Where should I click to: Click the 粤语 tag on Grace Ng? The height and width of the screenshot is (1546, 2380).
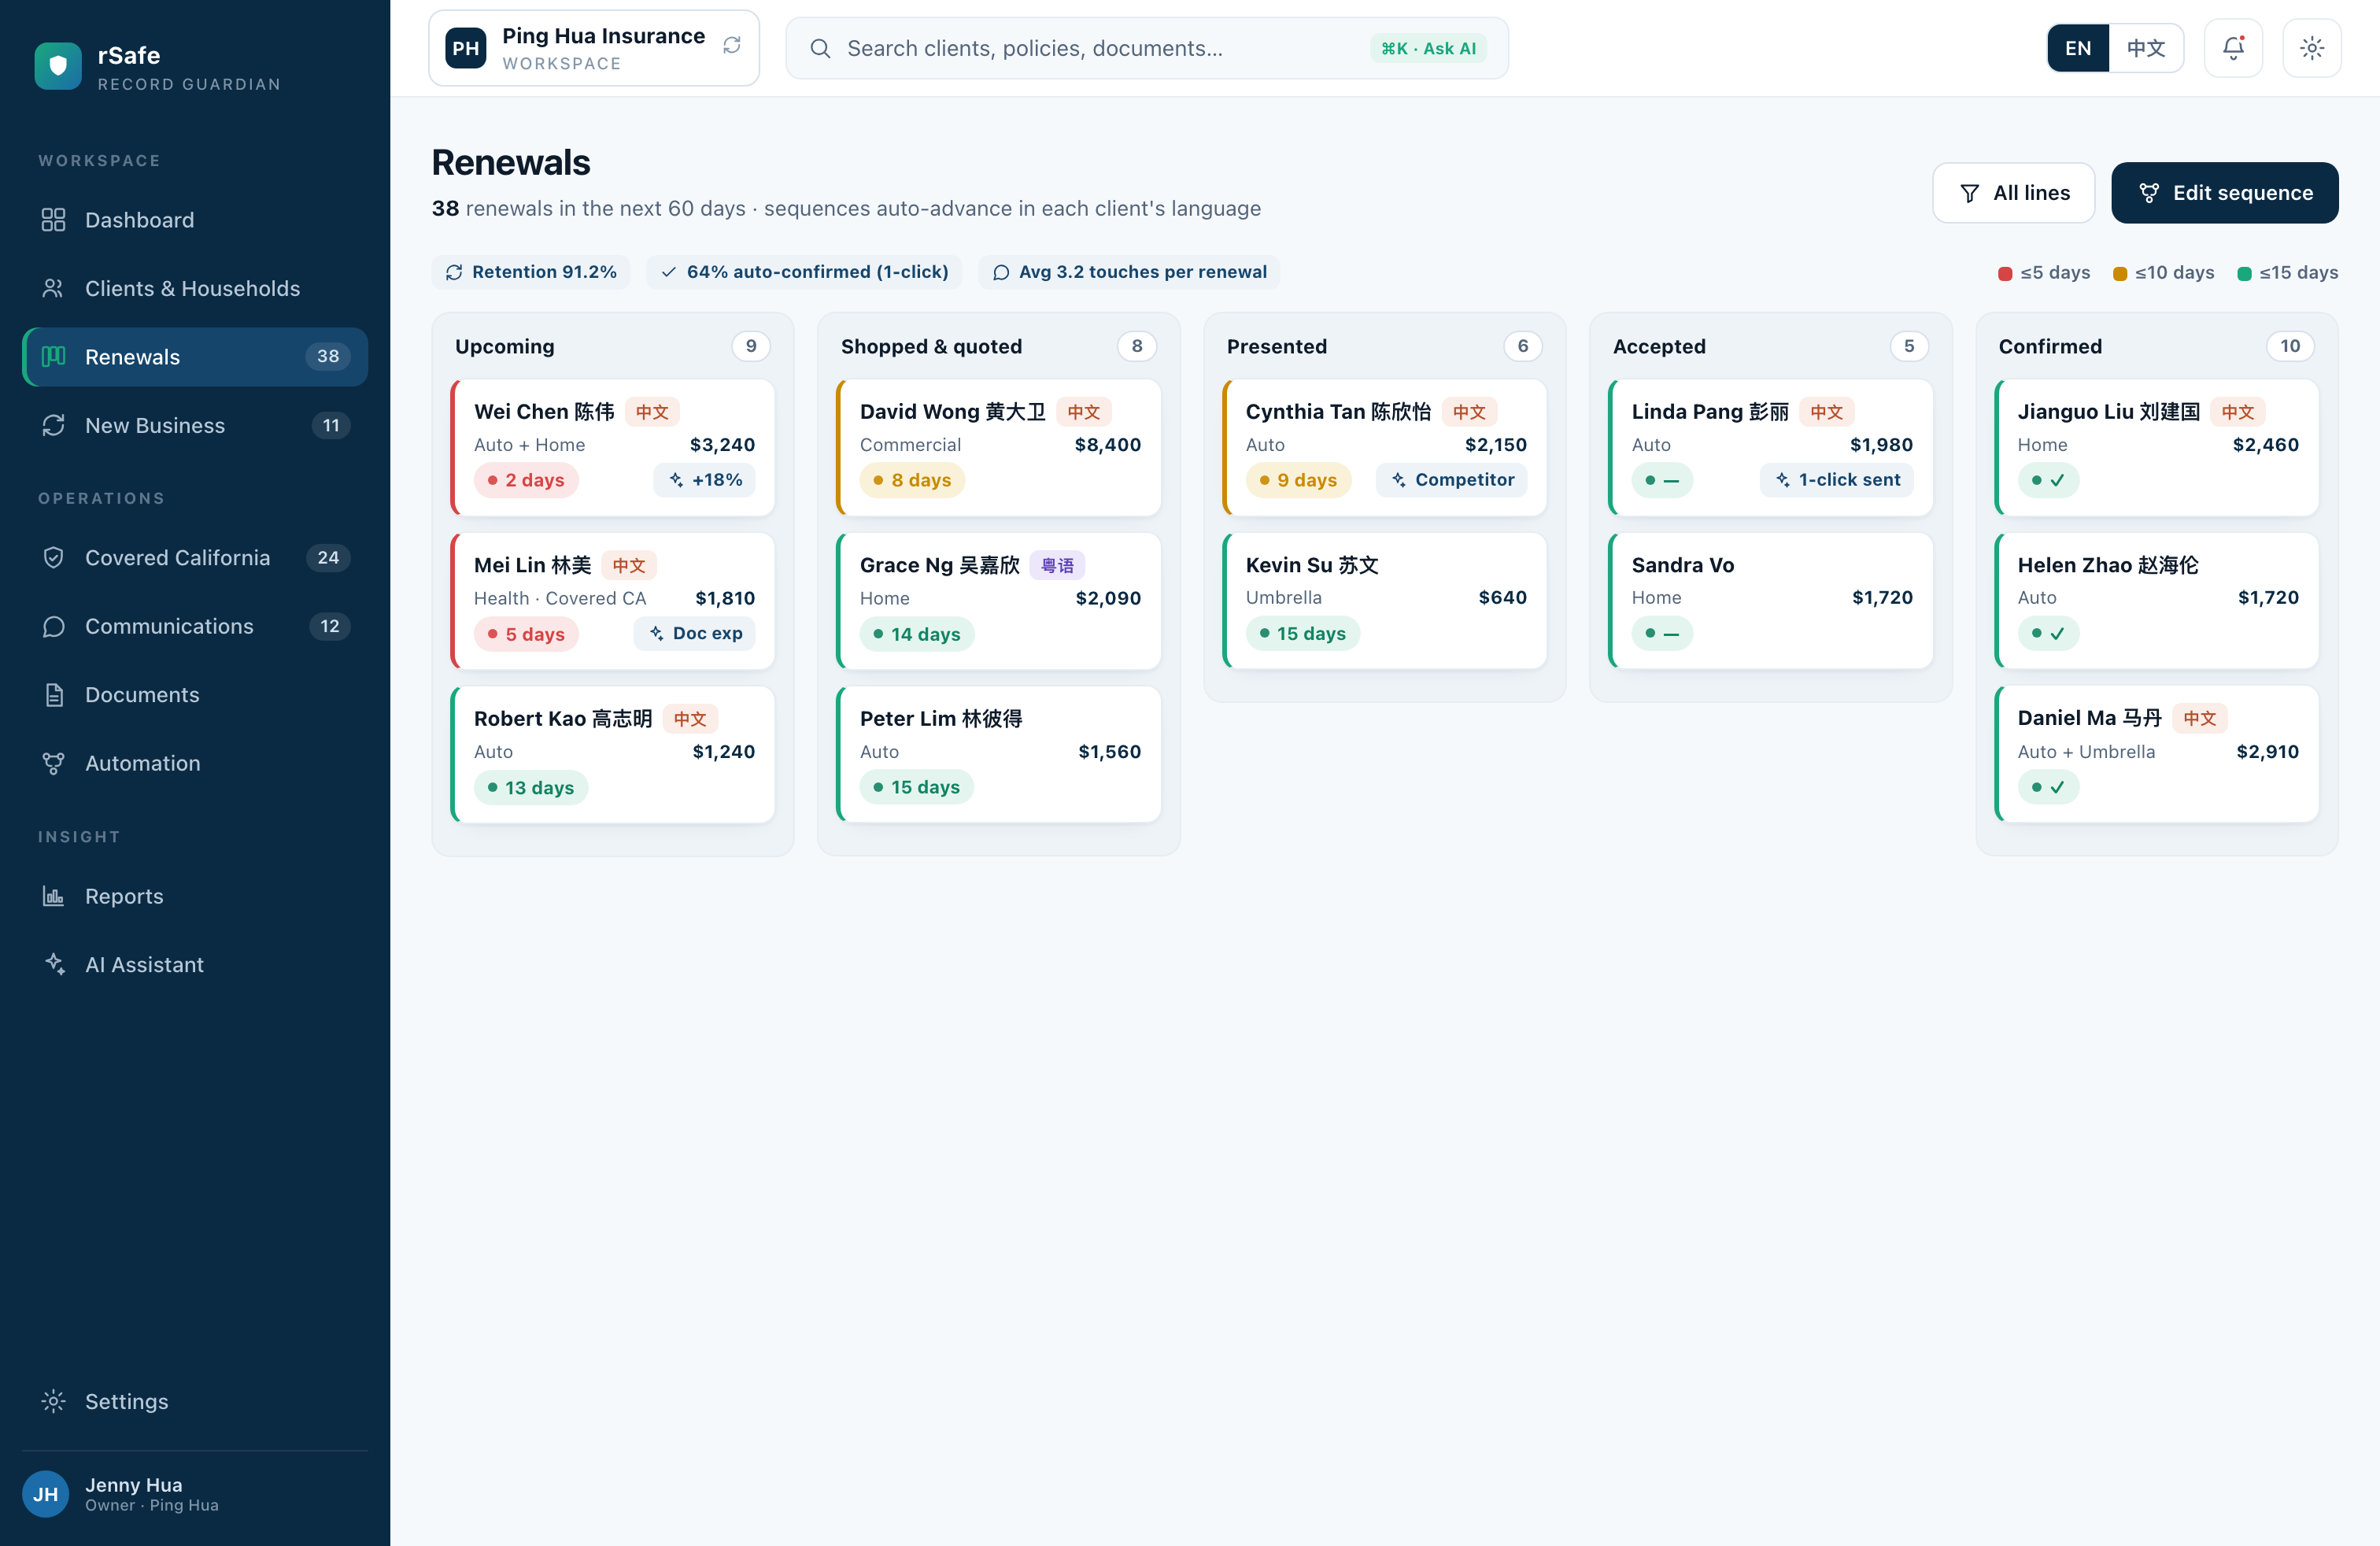pyautogui.click(x=1057, y=565)
